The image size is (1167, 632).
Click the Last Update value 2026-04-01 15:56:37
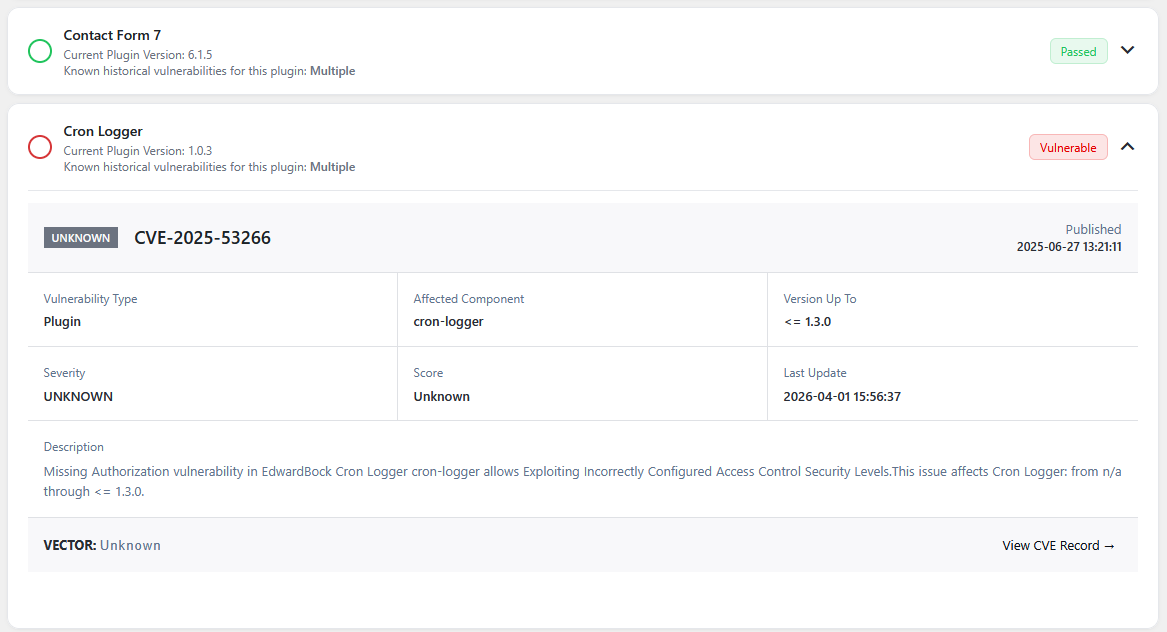tap(842, 397)
